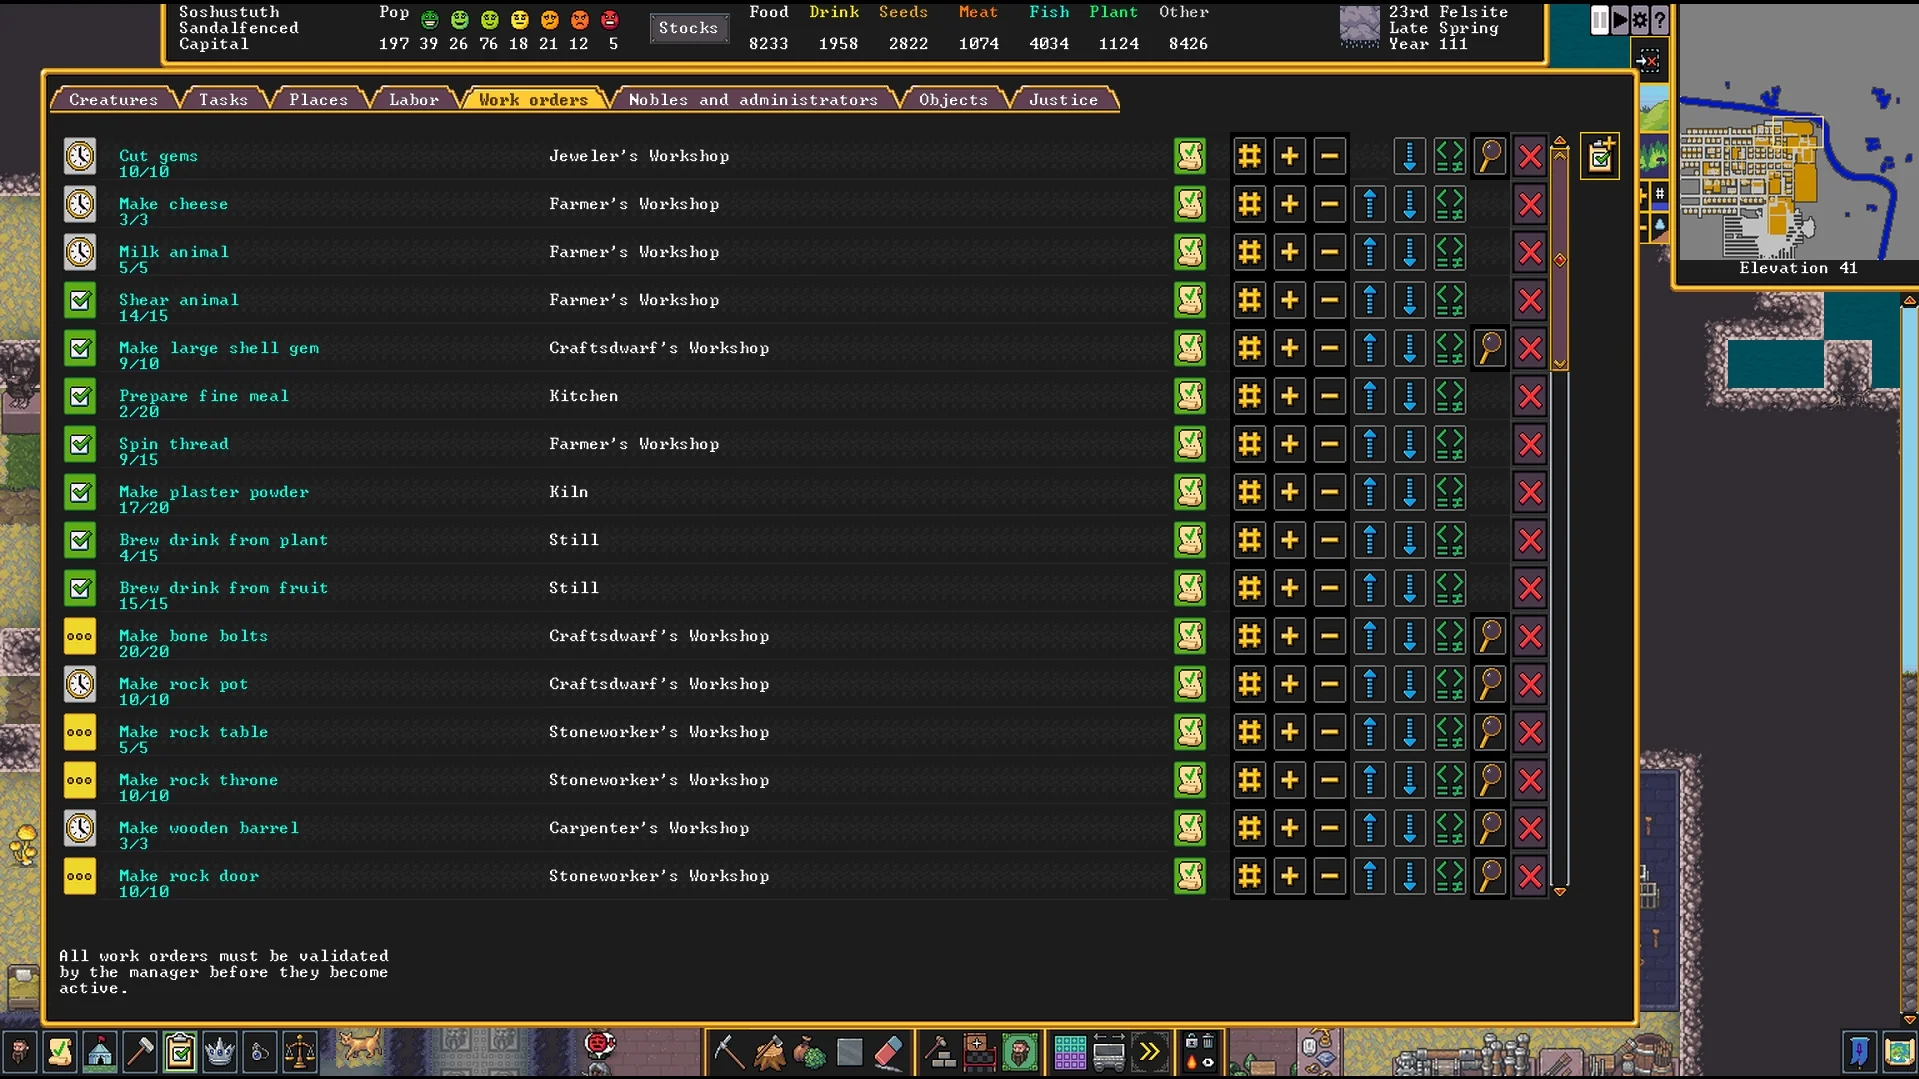The width and height of the screenshot is (1919, 1079).
Task: Open the game settings gear
Action: [1640, 20]
